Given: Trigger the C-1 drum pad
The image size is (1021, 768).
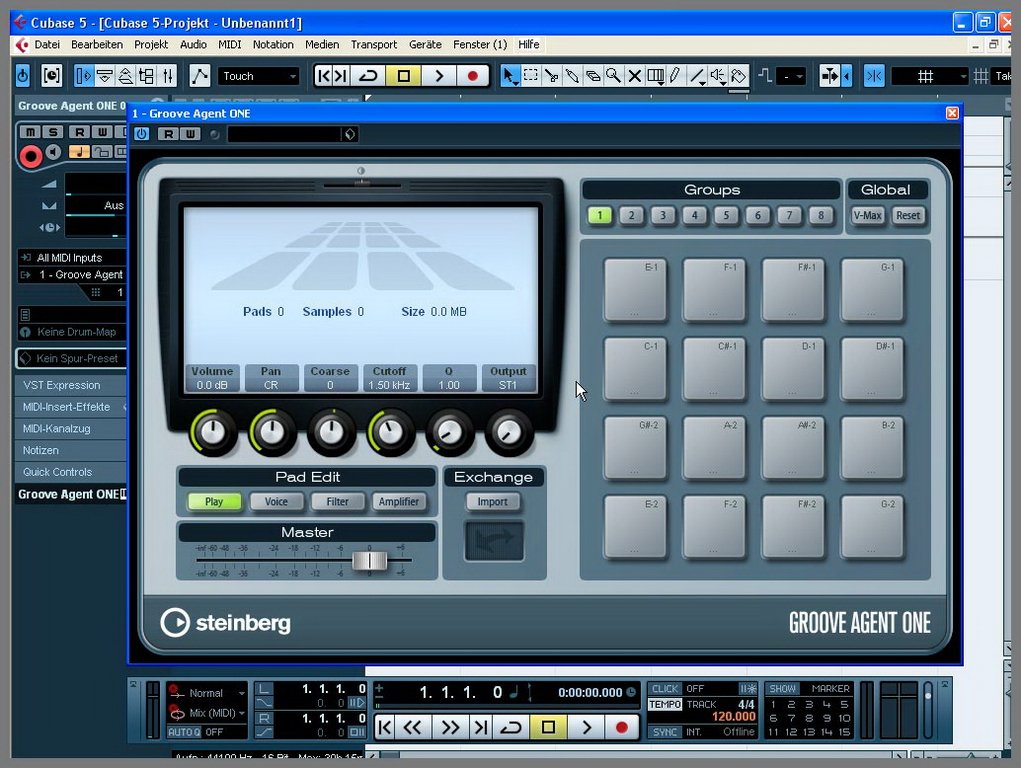Looking at the screenshot, I should (x=636, y=369).
